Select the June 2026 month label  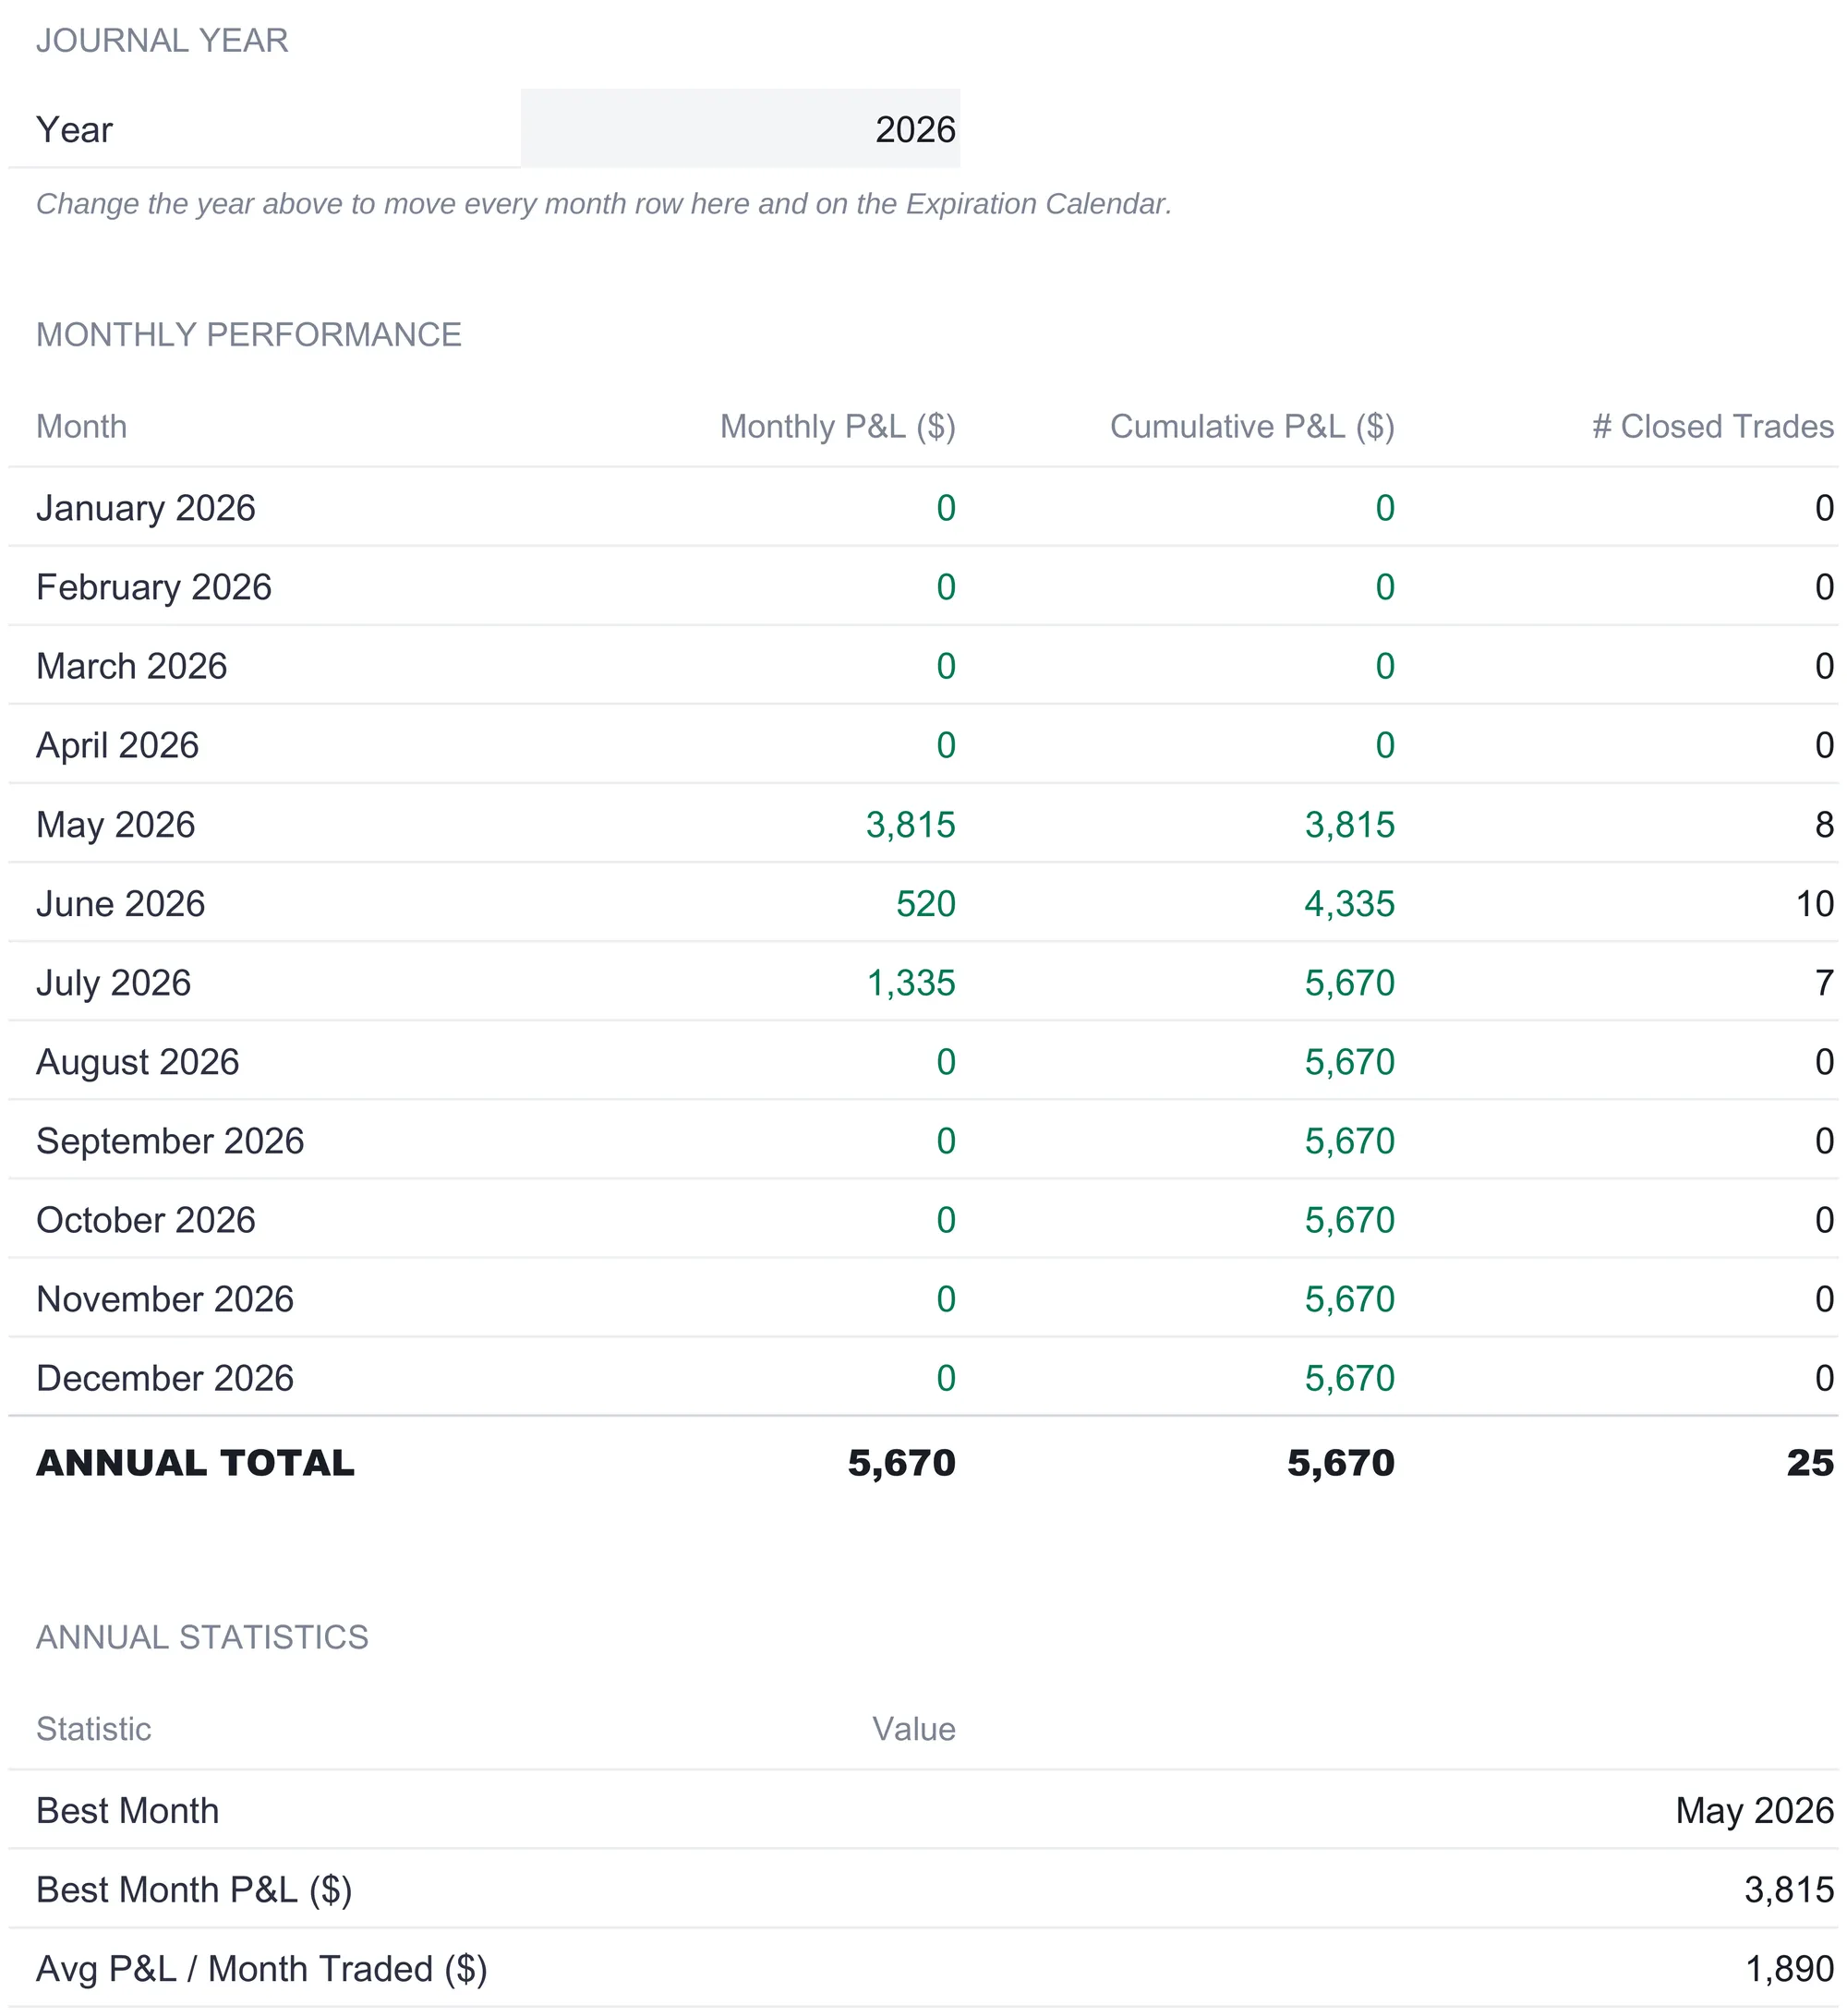(121, 904)
